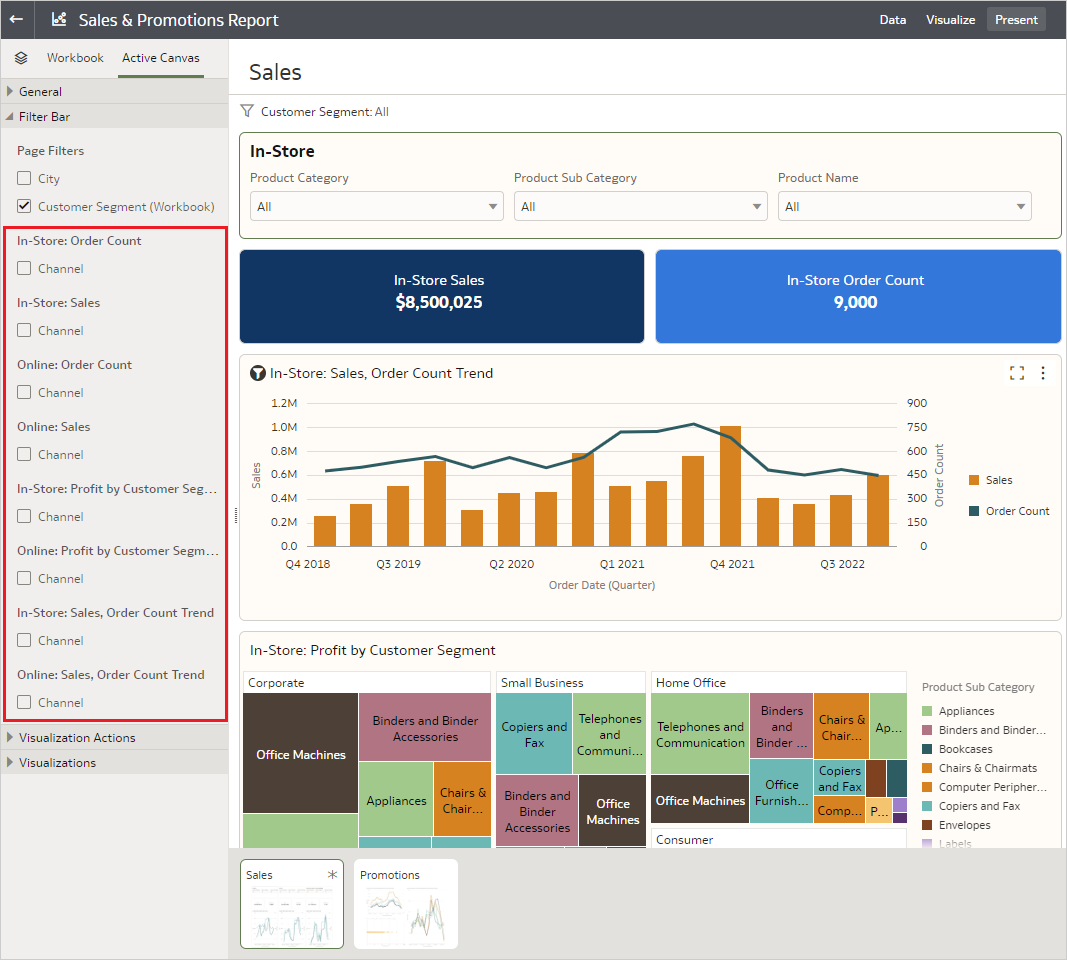This screenshot has width=1067, height=960.
Task: Open the Promotions canvas thumbnail
Action: (x=406, y=904)
